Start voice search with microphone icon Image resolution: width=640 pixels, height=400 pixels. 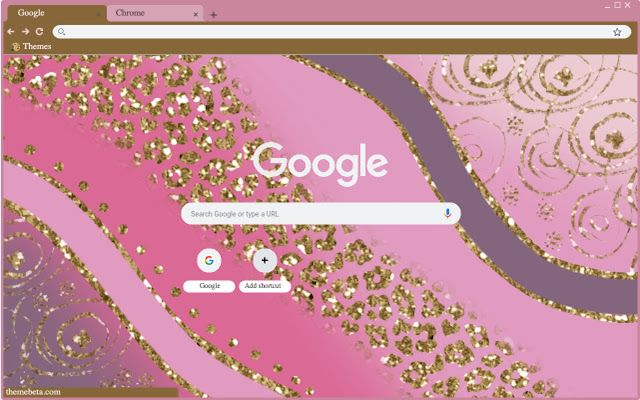click(x=447, y=213)
